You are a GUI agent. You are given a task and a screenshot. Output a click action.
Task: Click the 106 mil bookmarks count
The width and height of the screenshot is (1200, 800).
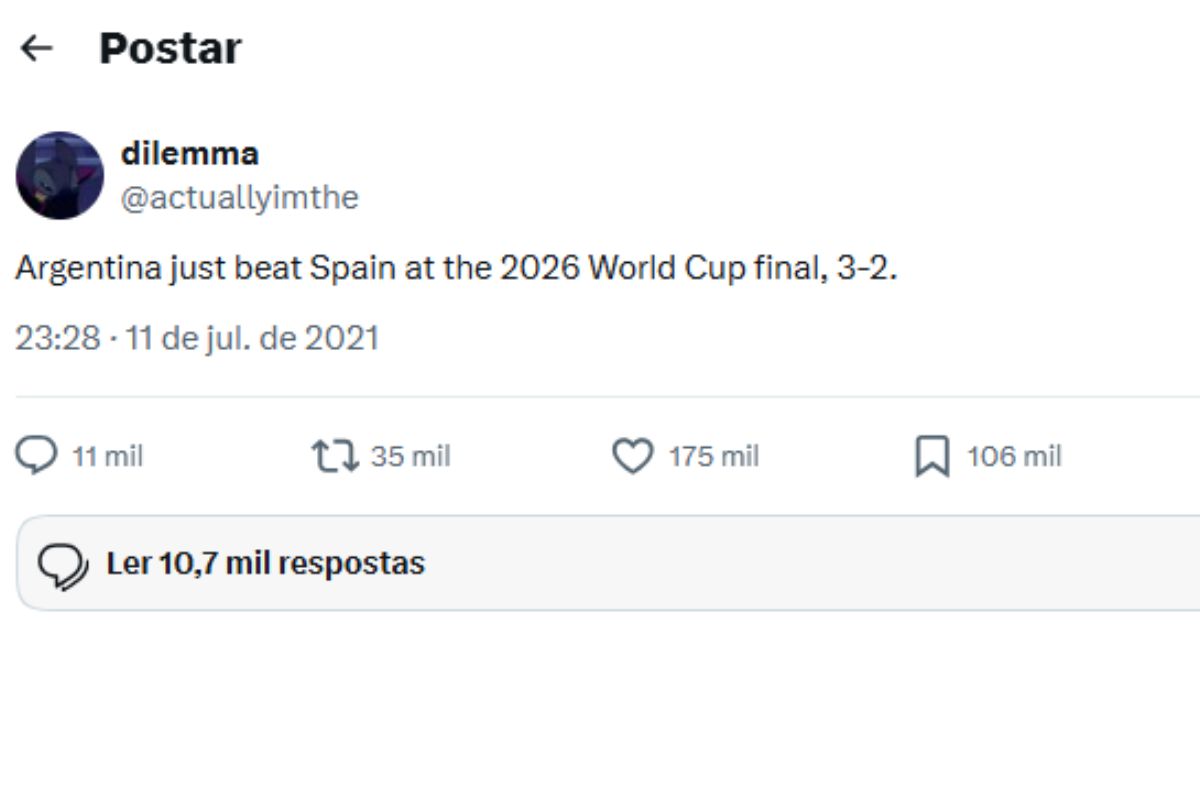point(1014,457)
